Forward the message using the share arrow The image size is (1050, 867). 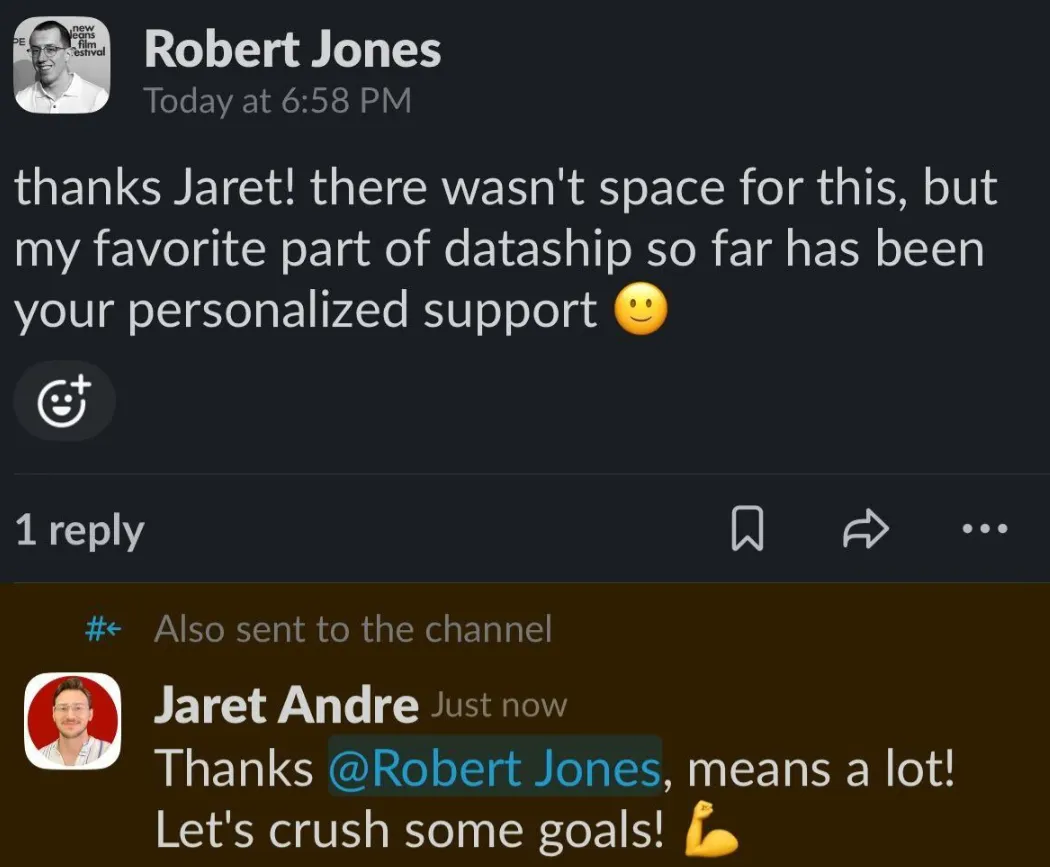[x=866, y=529]
